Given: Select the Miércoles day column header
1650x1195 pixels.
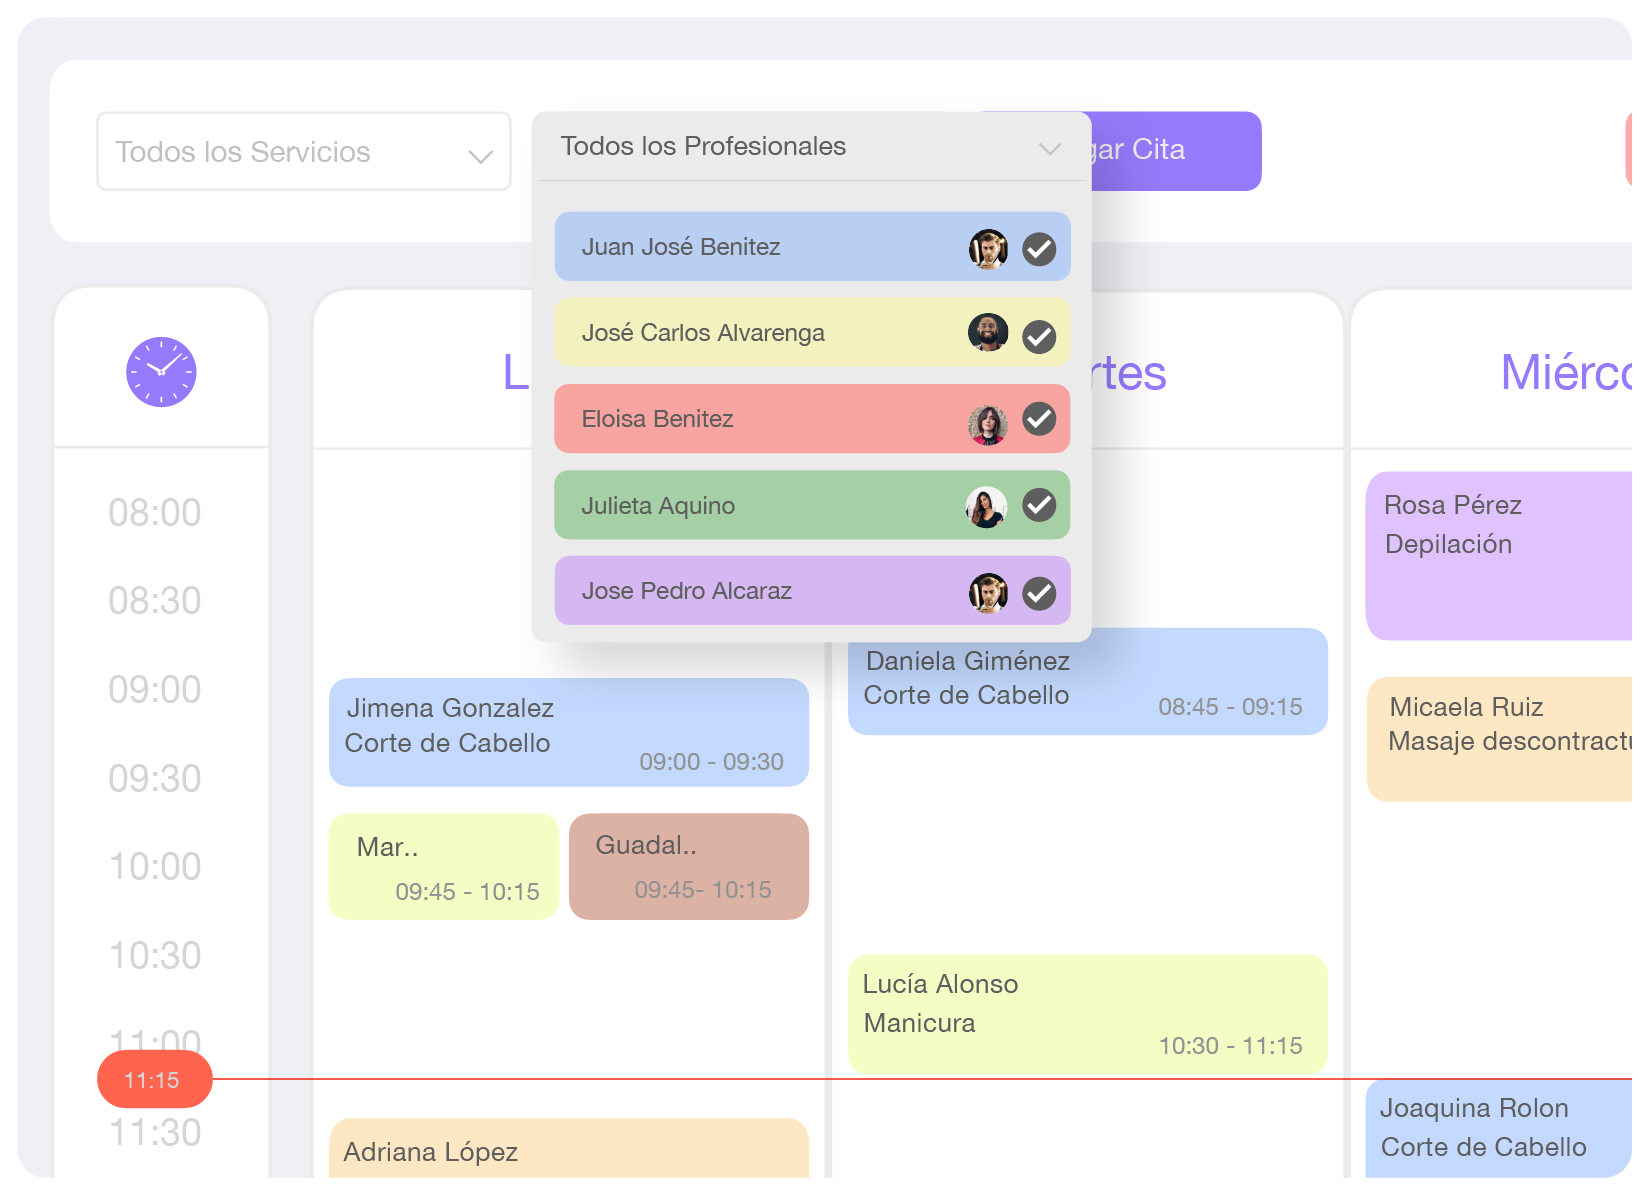Looking at the screenshot, I should click(x=1565, y=372).
